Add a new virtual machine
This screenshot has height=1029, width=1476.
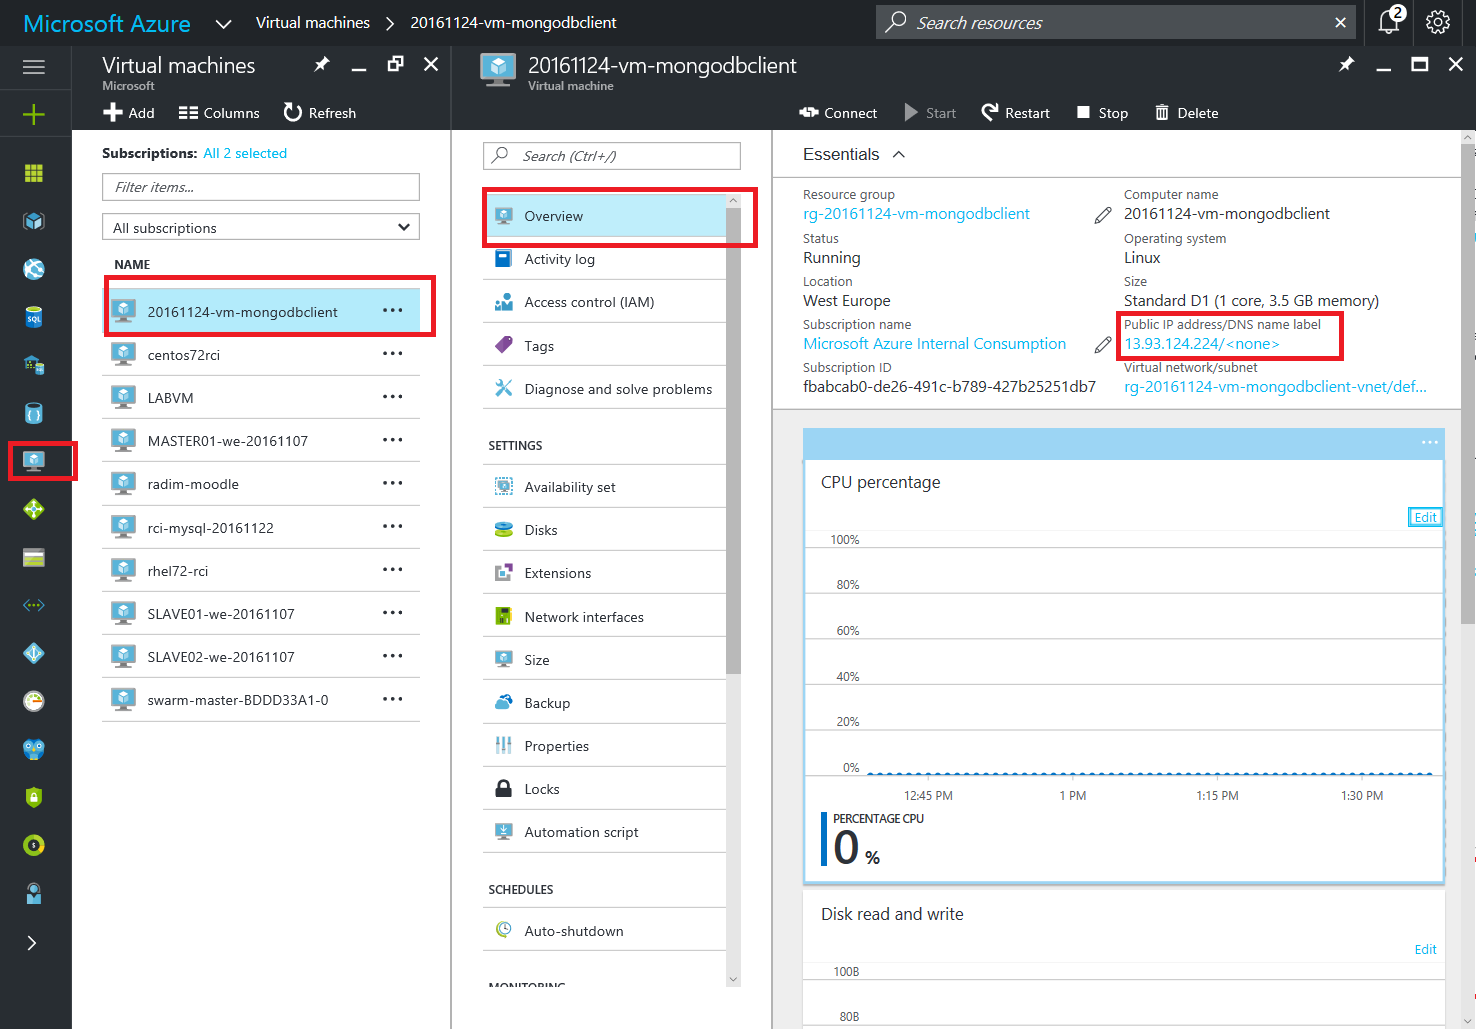click(x=129, y=113)
